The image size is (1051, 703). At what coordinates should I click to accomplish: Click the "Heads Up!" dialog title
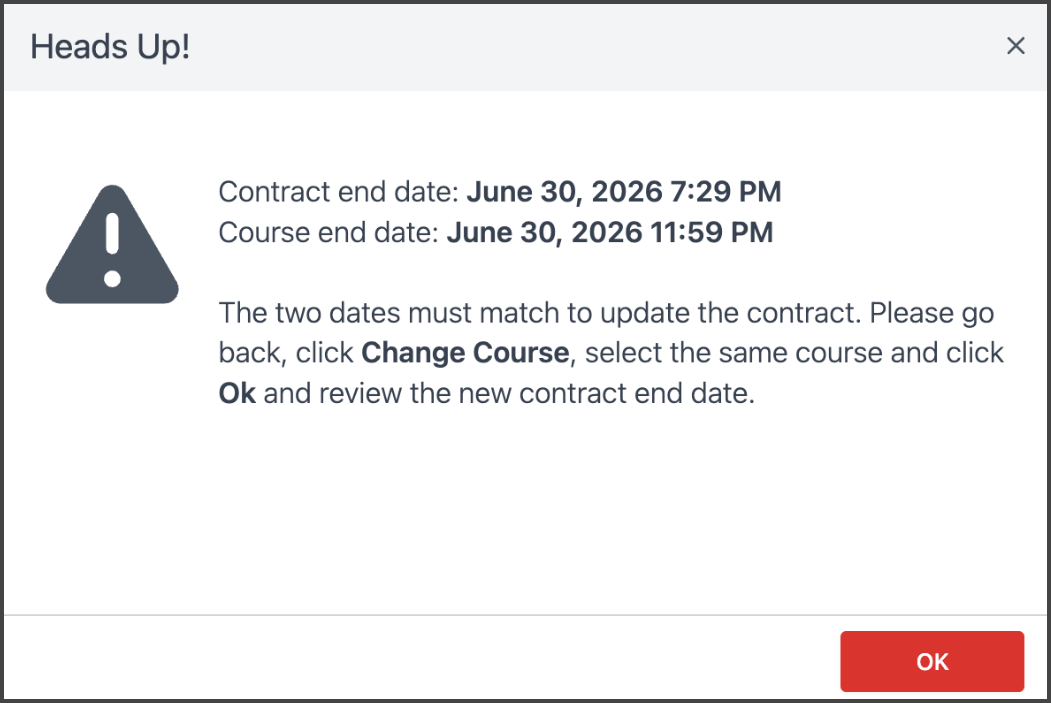click(x=110, y=47)
